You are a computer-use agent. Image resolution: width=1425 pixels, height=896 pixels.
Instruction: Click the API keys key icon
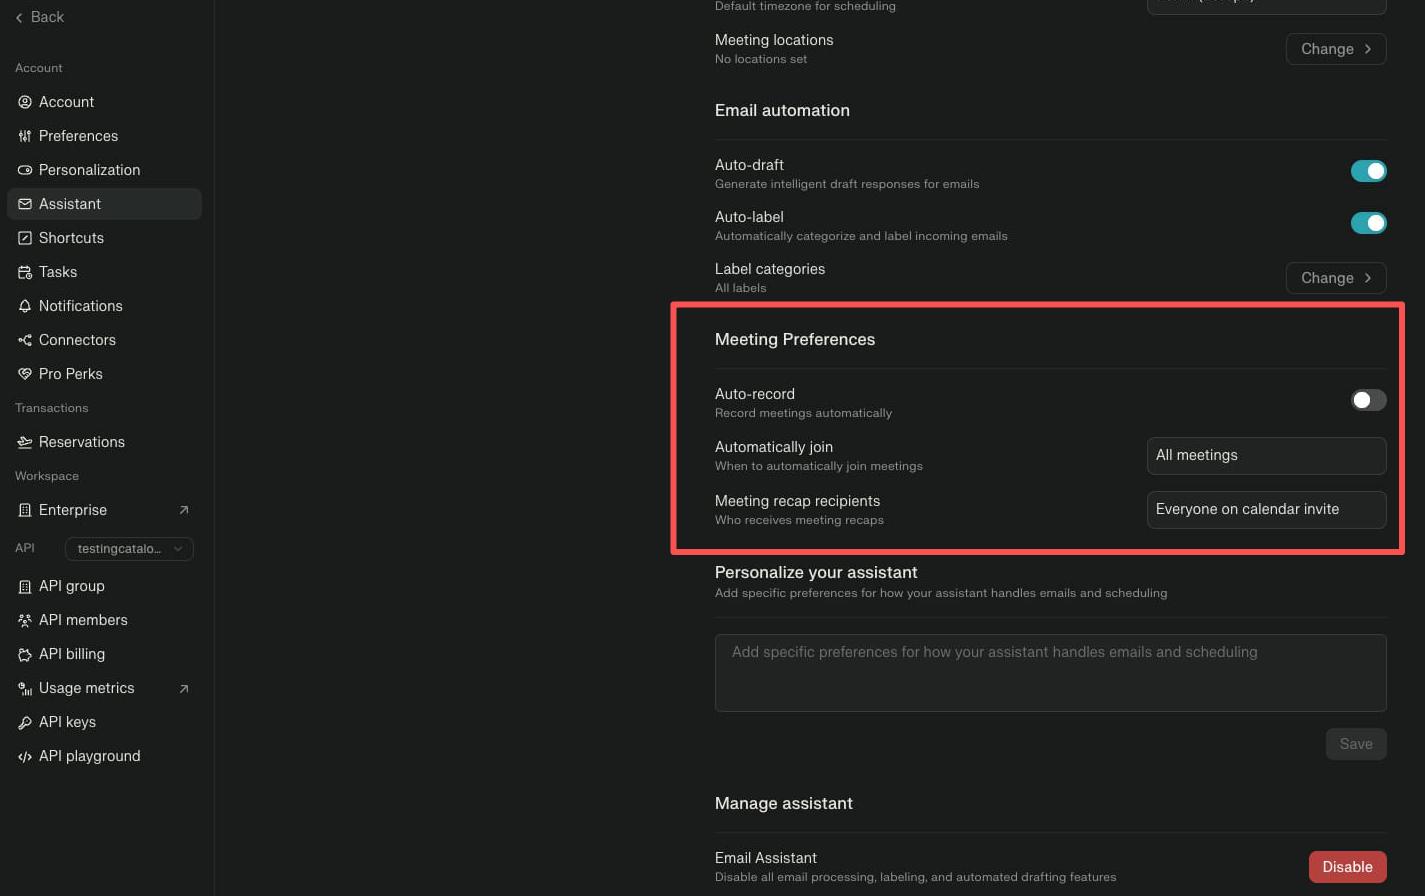25,722
